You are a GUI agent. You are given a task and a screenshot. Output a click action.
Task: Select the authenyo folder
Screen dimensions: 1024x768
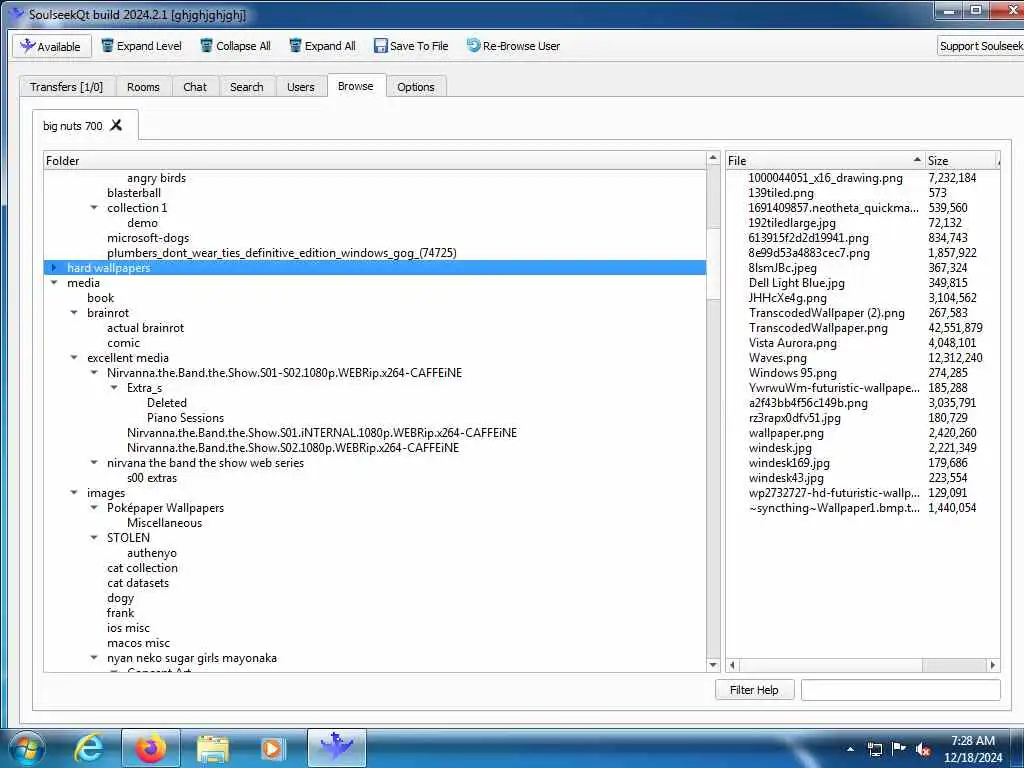tap(152, 553)
